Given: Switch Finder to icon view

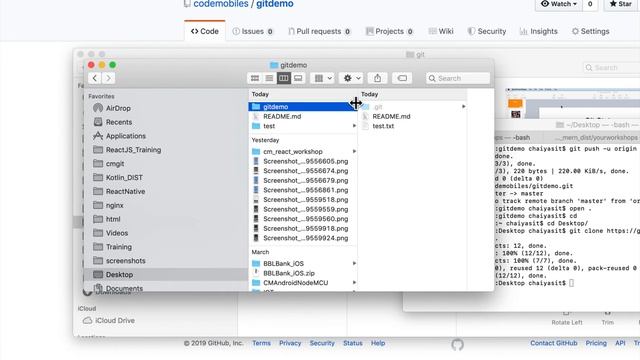Looking at the screenshot, I should pyautogui.click(x=255, y=78).
